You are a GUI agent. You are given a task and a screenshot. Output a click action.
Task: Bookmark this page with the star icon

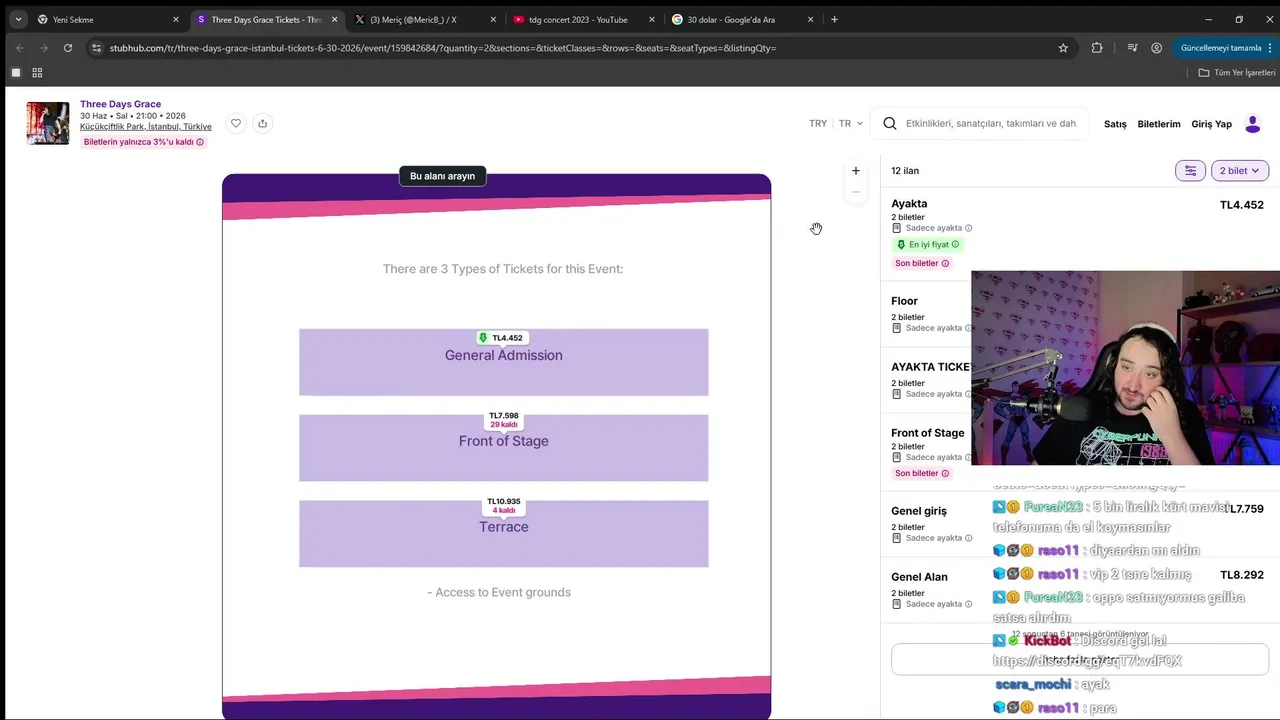click(x=1063, y=48)
